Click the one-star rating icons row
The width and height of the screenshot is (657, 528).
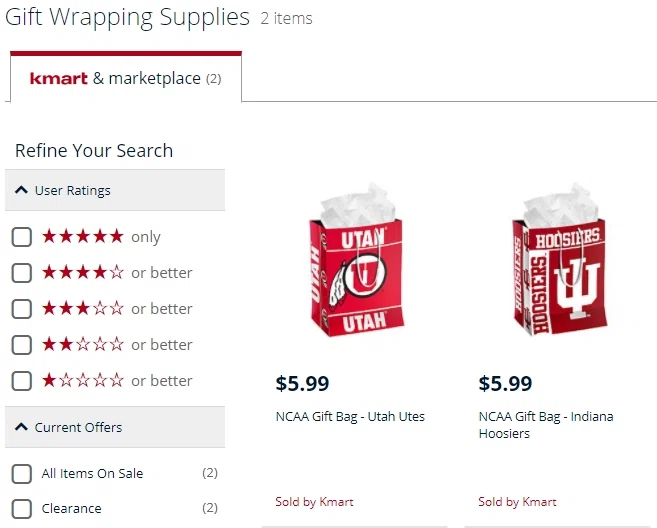click(x=83, y=381)
